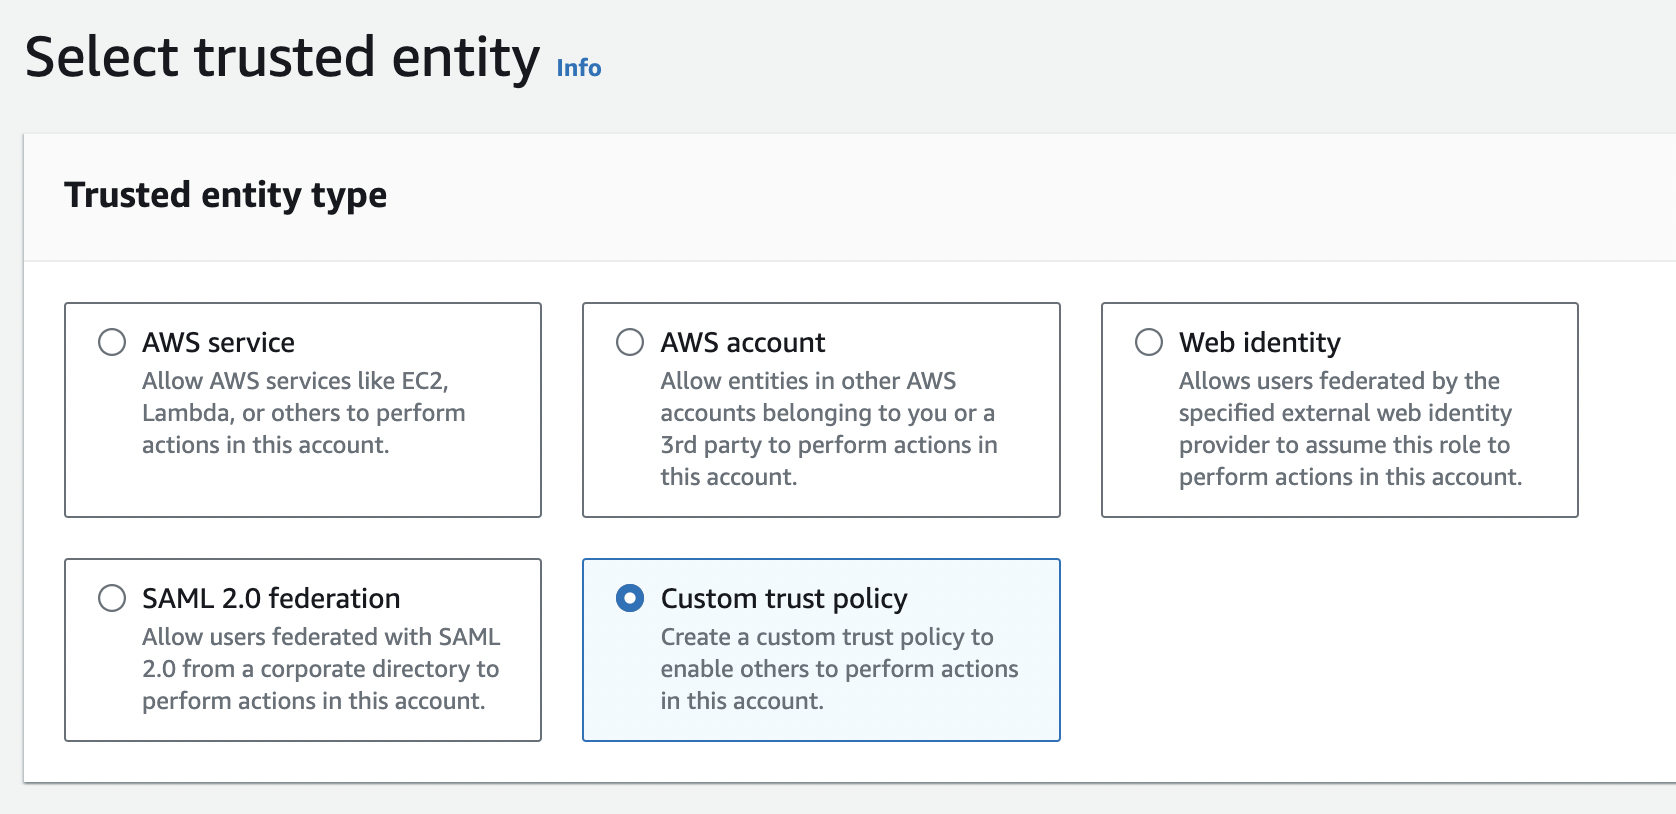The image size is (1676, 814).
Task: Click the 'Custom trust policy' option title
Action: (x=784, y=598)
